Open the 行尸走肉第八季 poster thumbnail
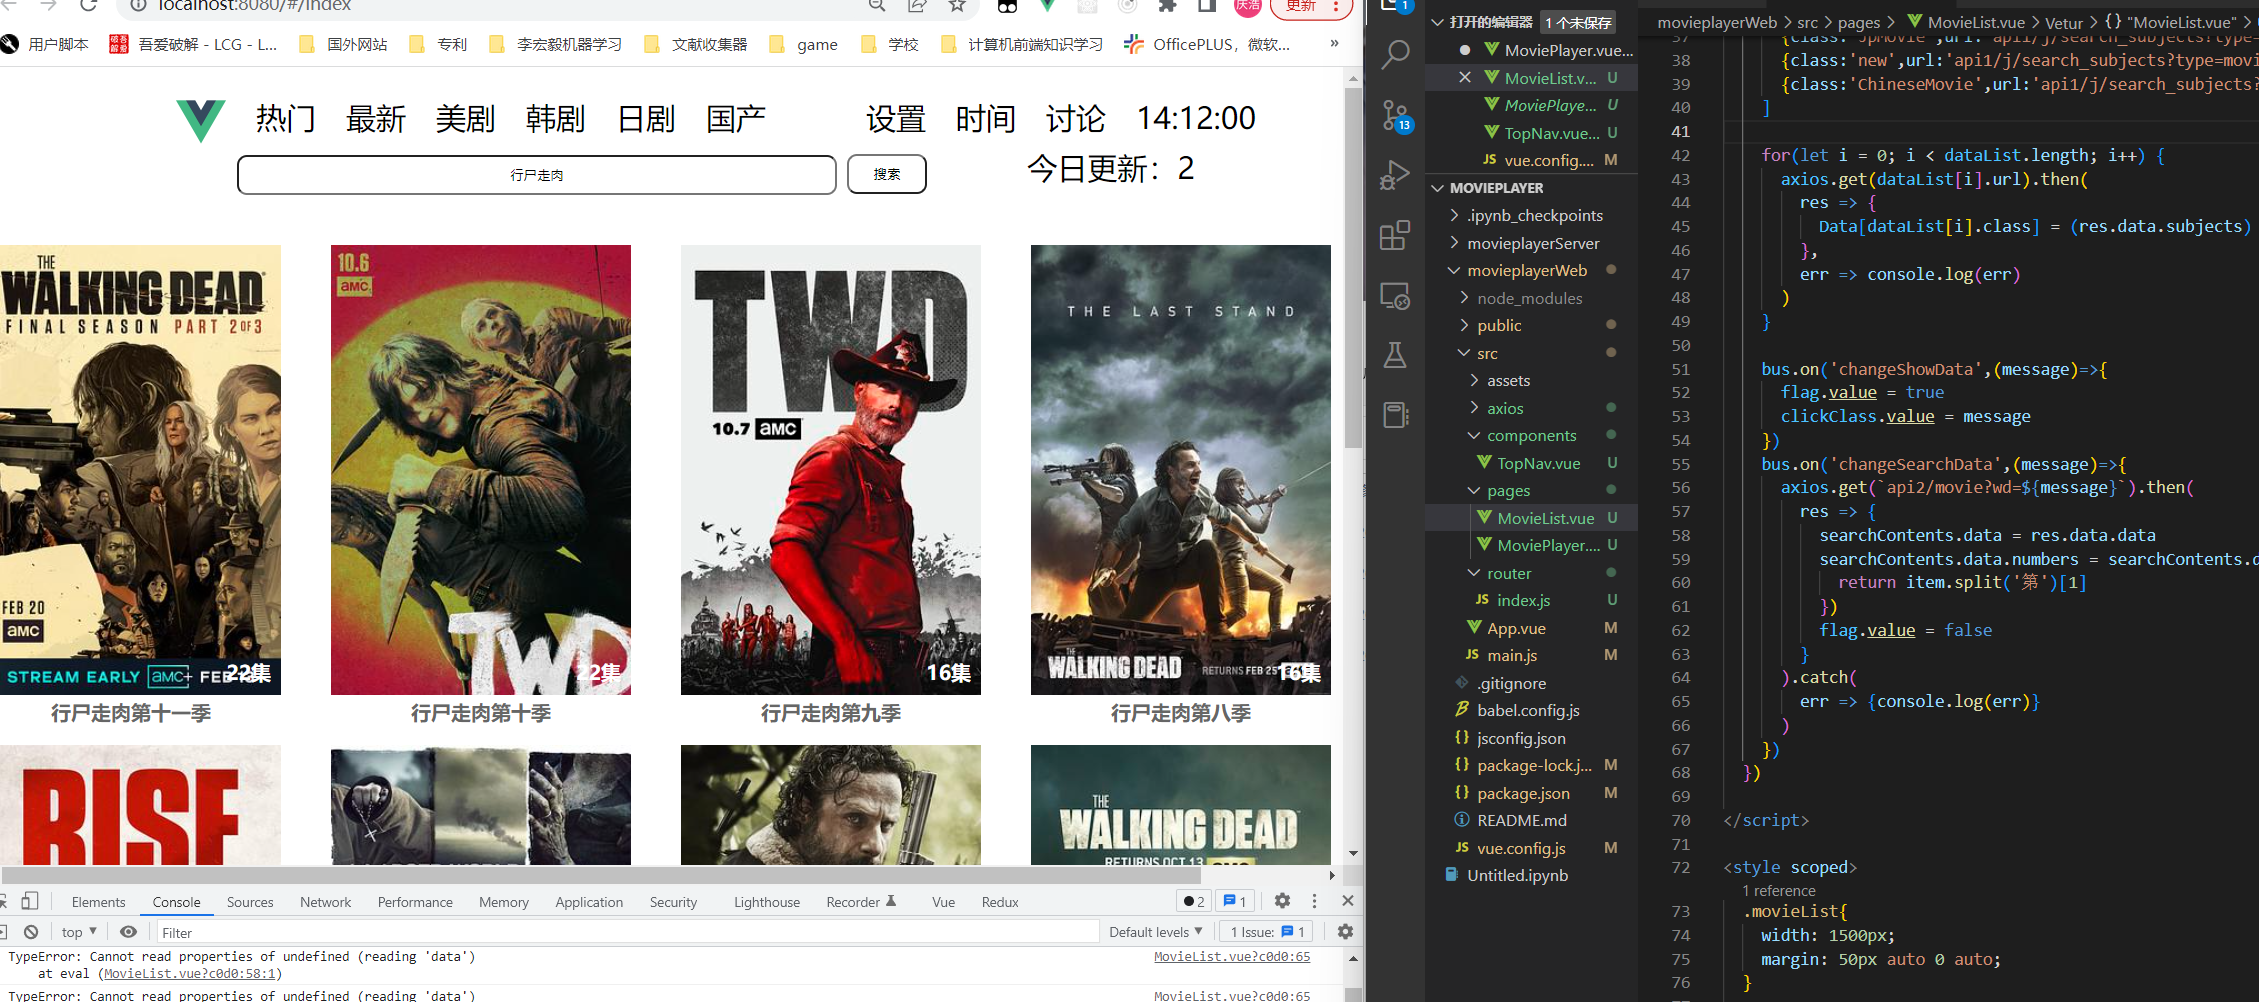This screenshot has height=1002, width=2259. coord(1181,470)
